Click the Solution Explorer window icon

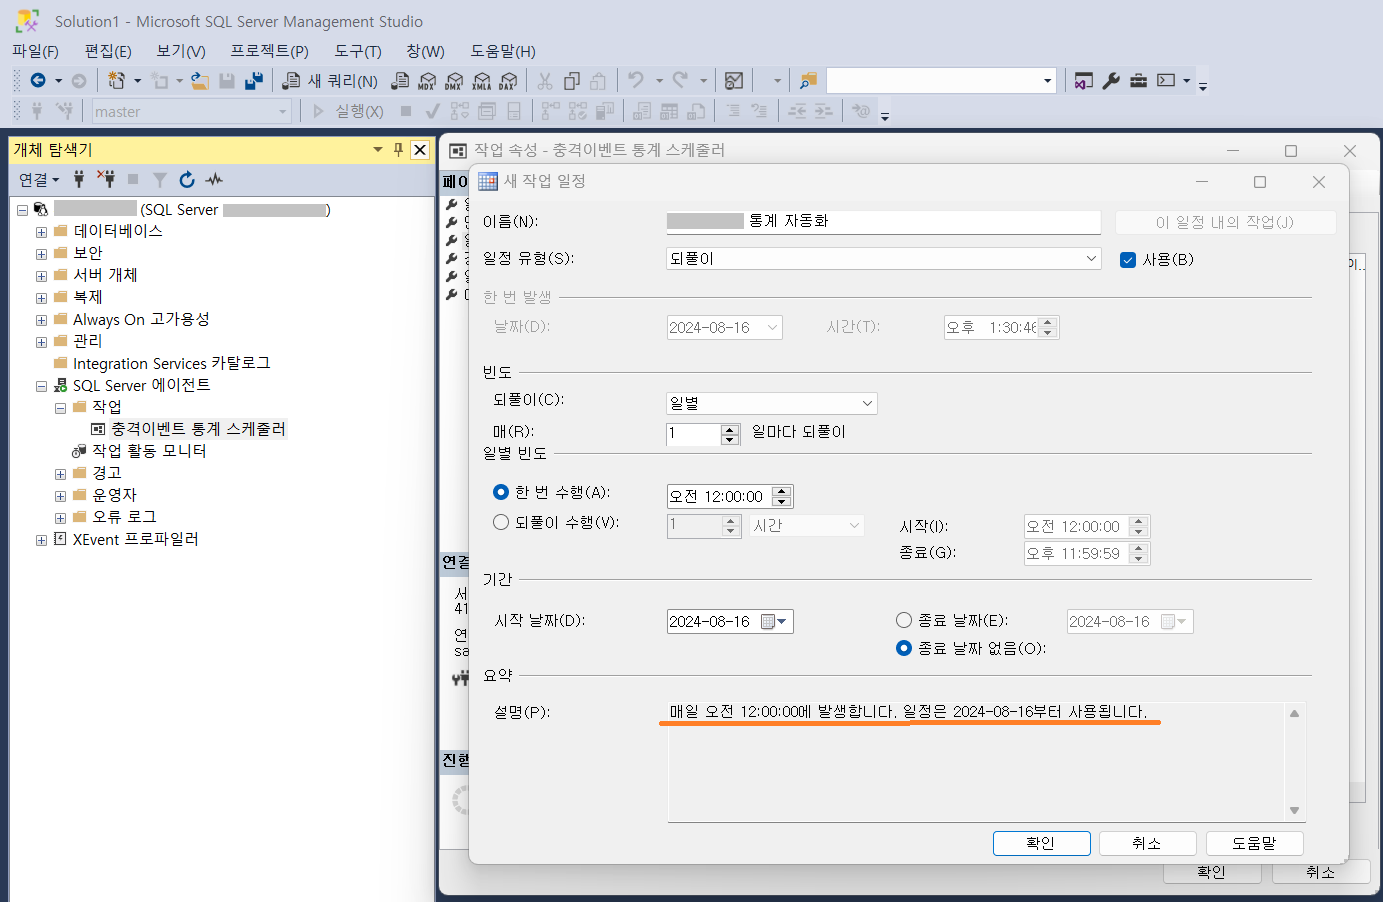[1083, 81]
